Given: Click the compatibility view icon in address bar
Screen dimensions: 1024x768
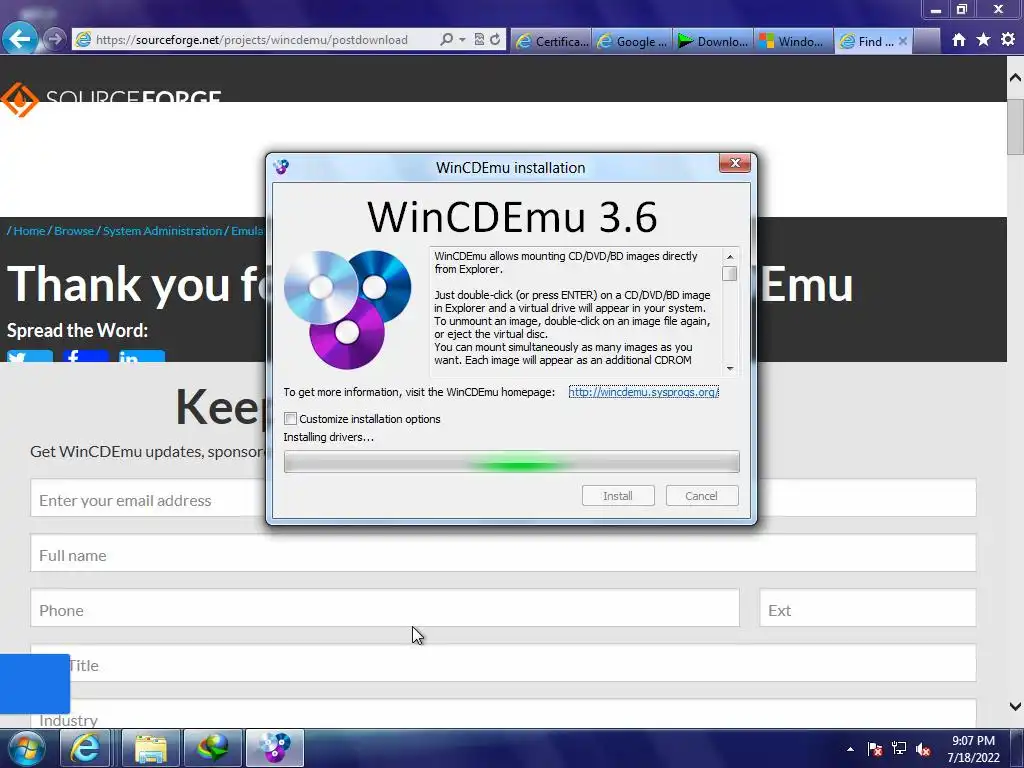Looking at the screenshot, I should click(x=479, y=40).
